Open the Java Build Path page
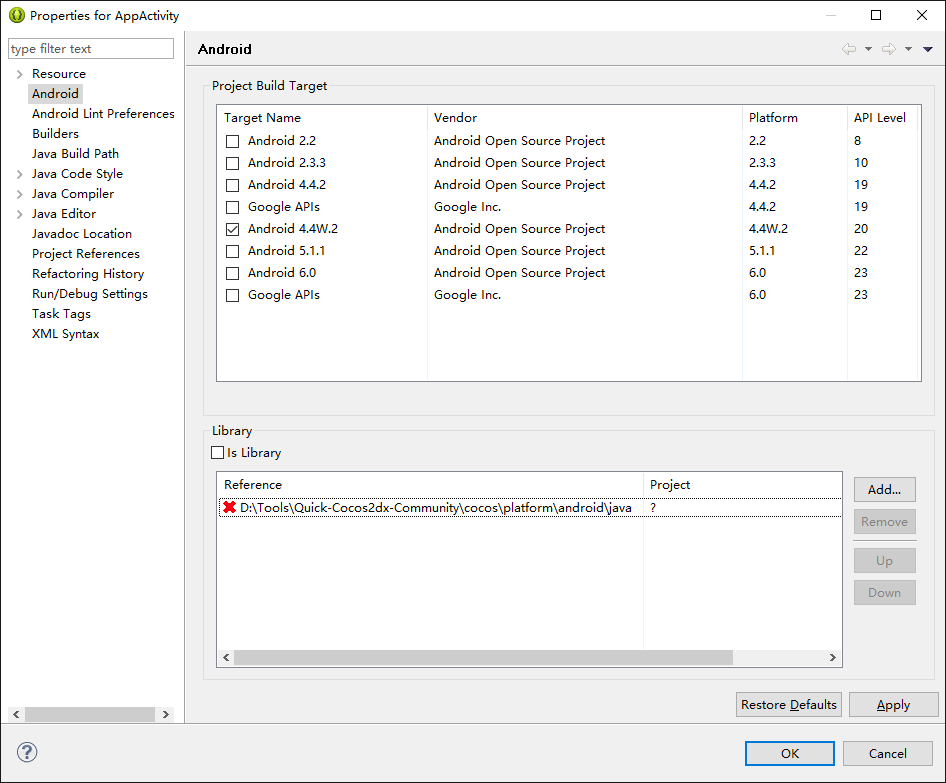This screenshot has width=946, height=783. click(75, 153)
